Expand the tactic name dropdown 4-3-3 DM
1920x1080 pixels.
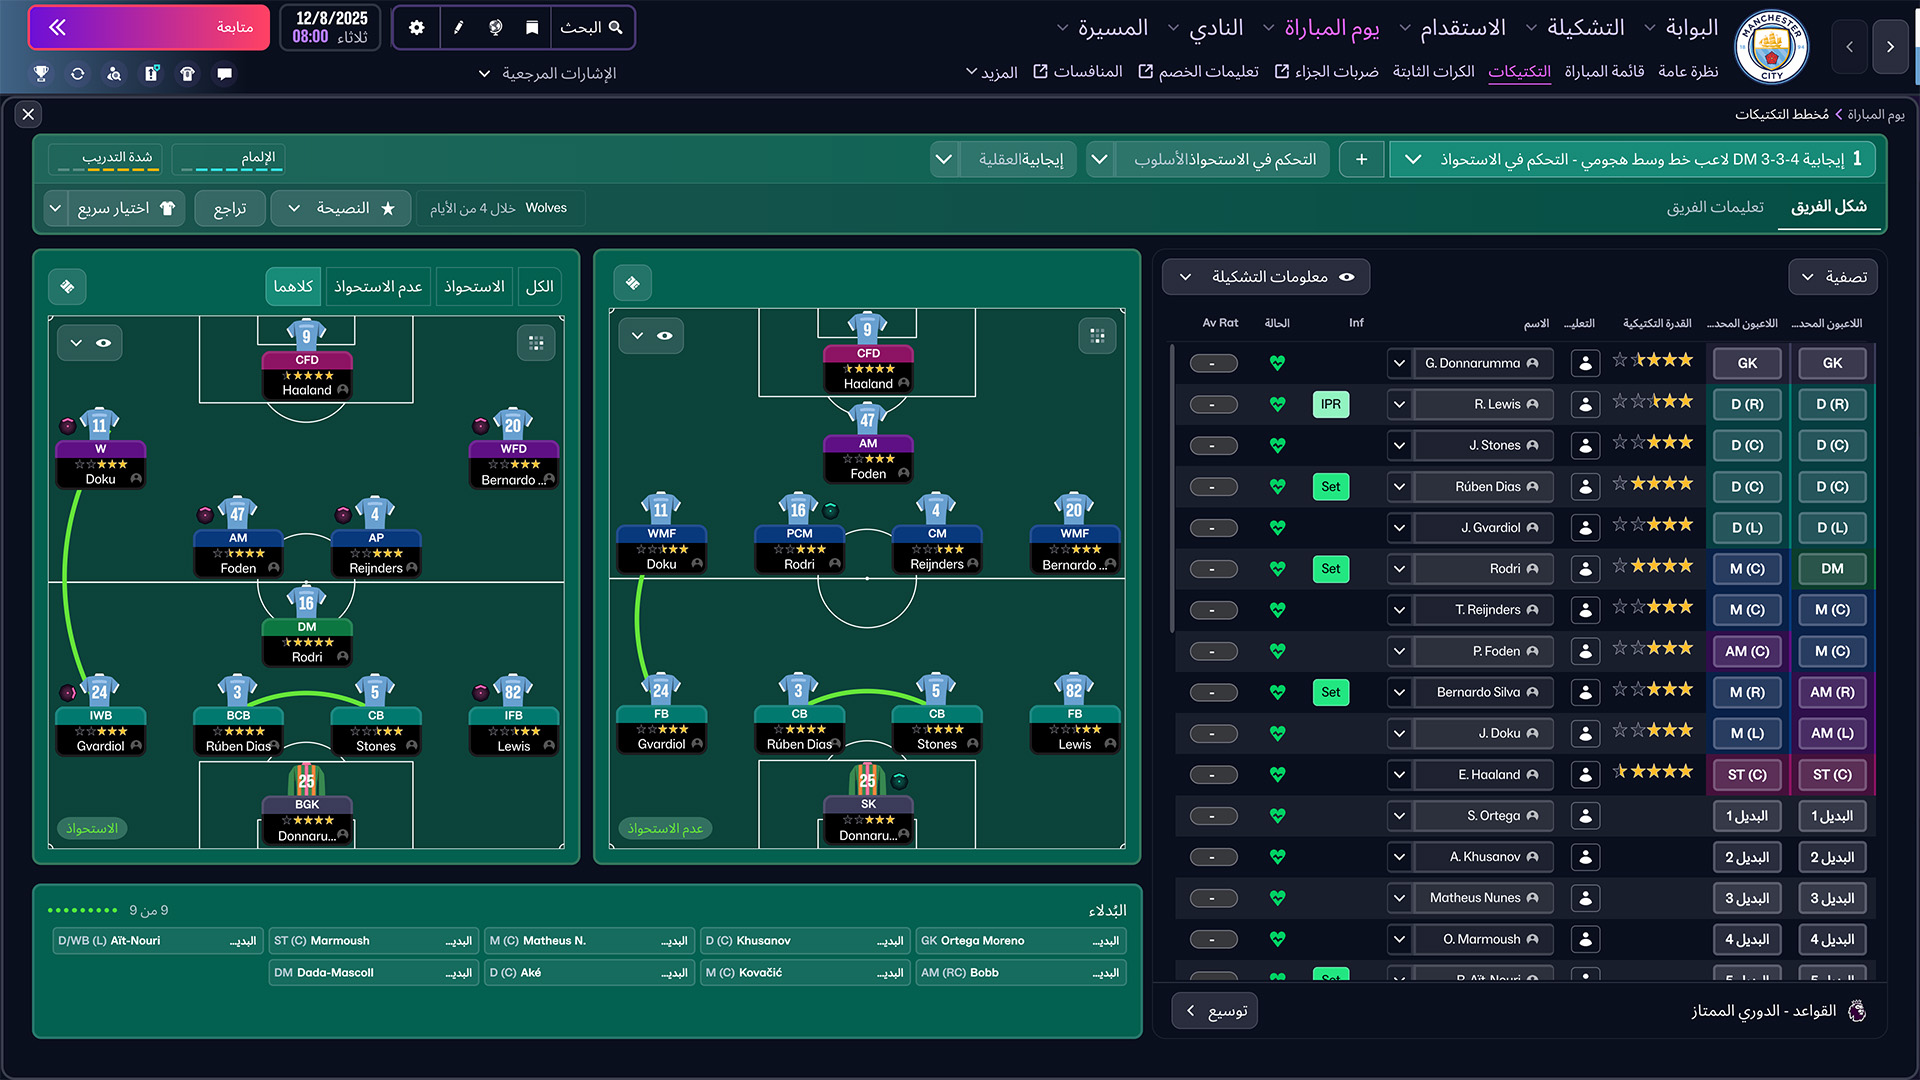click(x=1412, y=159)
